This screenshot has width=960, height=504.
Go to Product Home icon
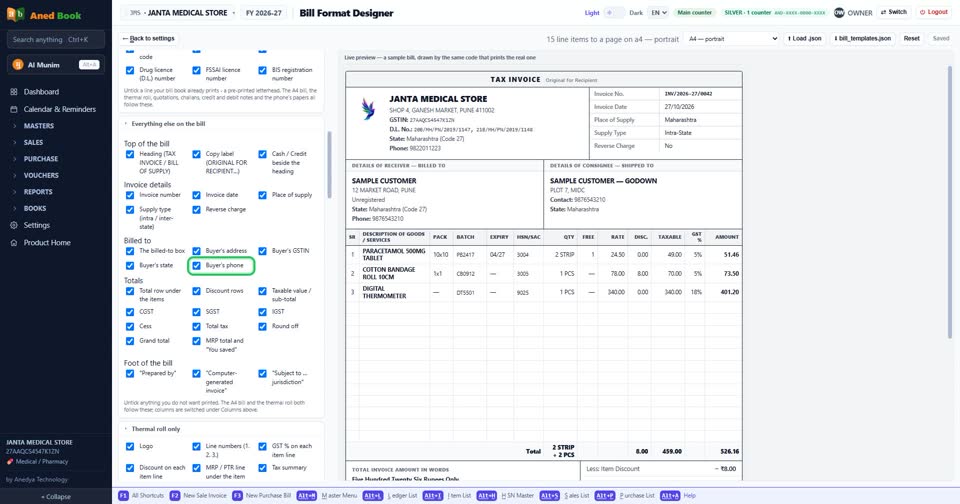click(x=13, y=243)
